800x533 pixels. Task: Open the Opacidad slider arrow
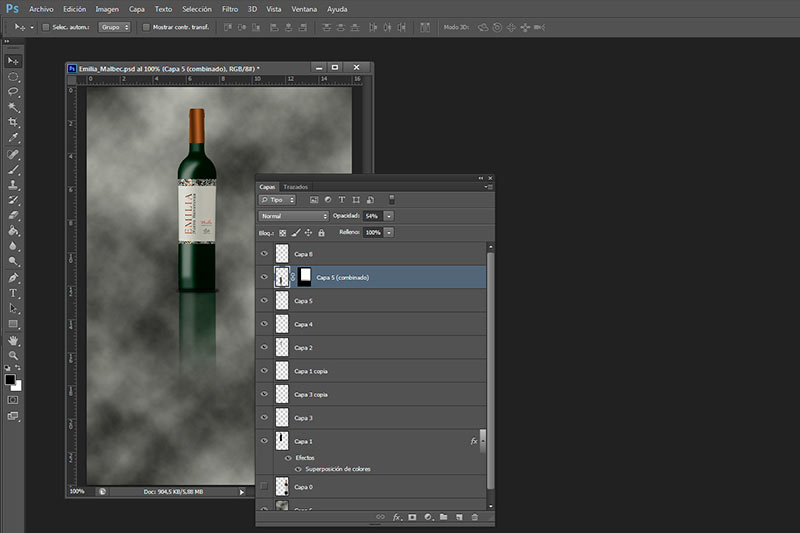pos(389,216)
